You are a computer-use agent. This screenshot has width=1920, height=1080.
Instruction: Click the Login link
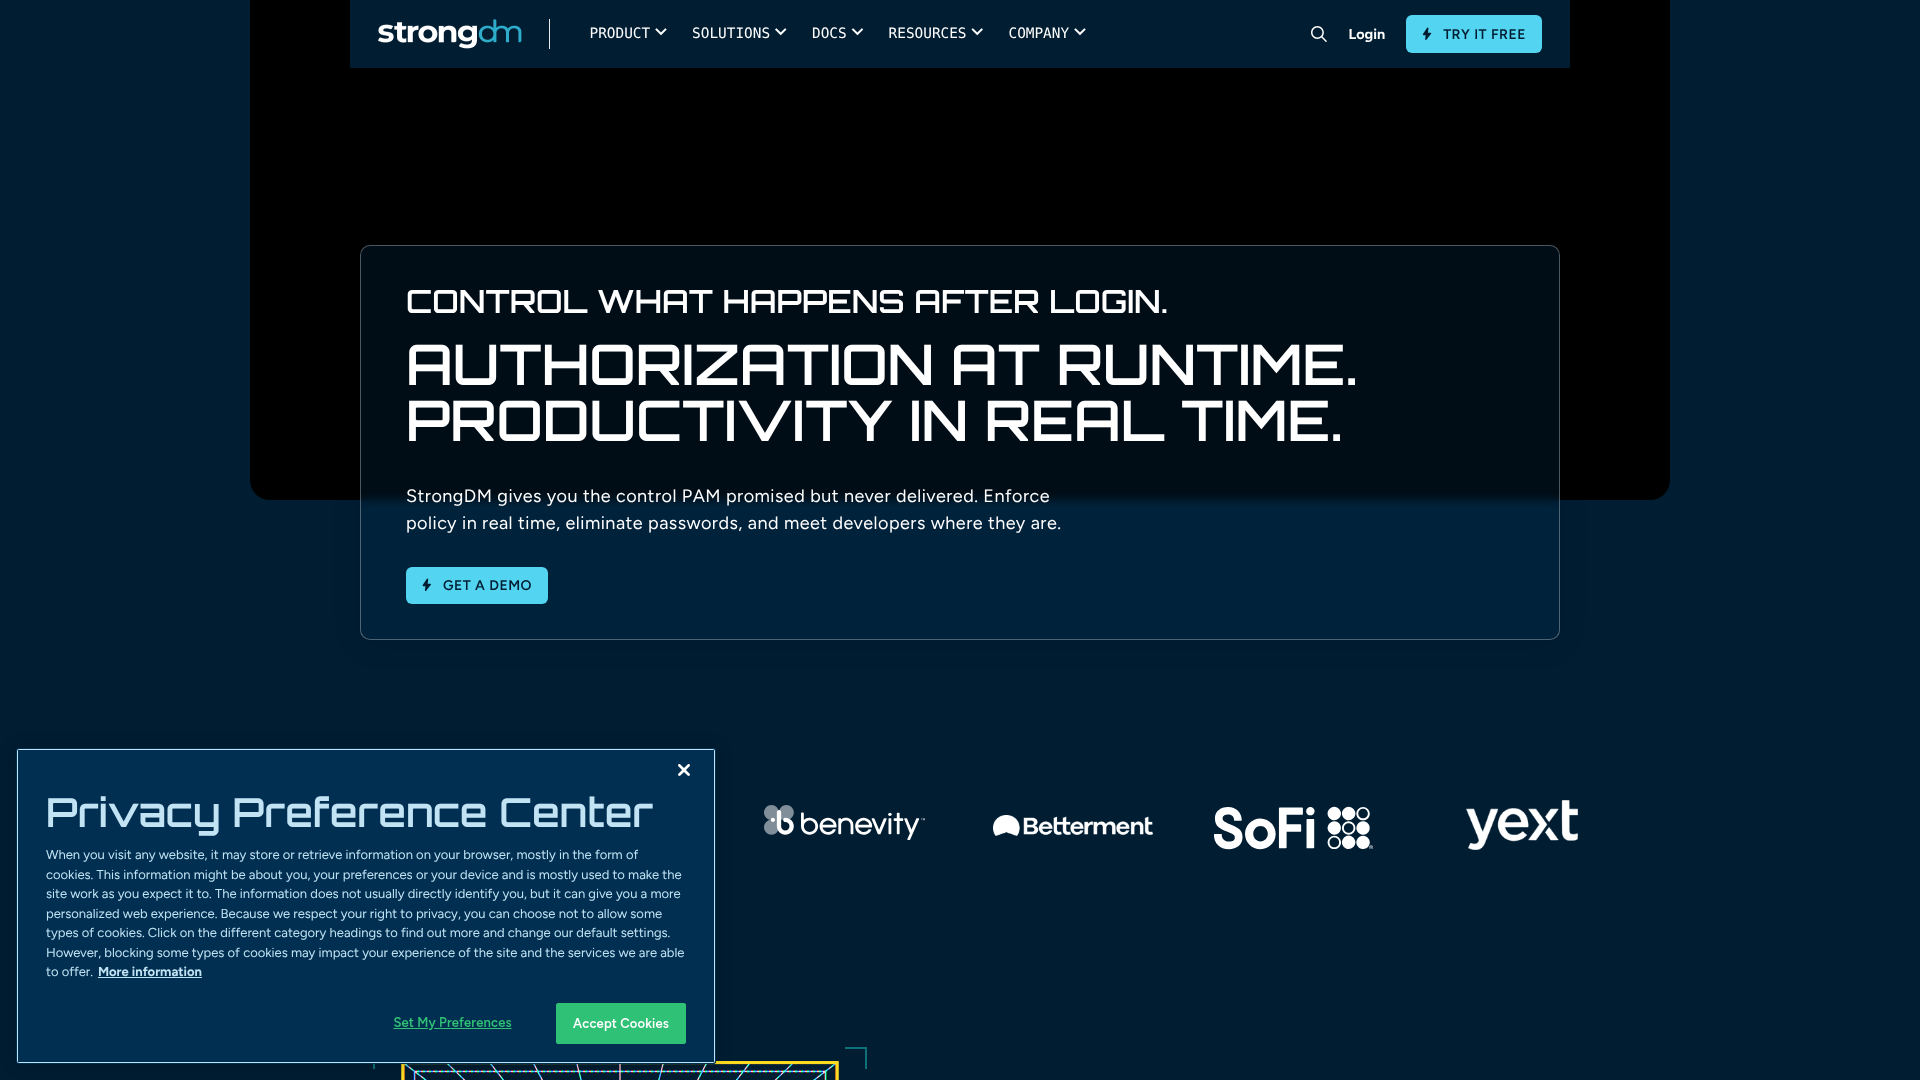pyautogui.click(x=1366, y=33)
